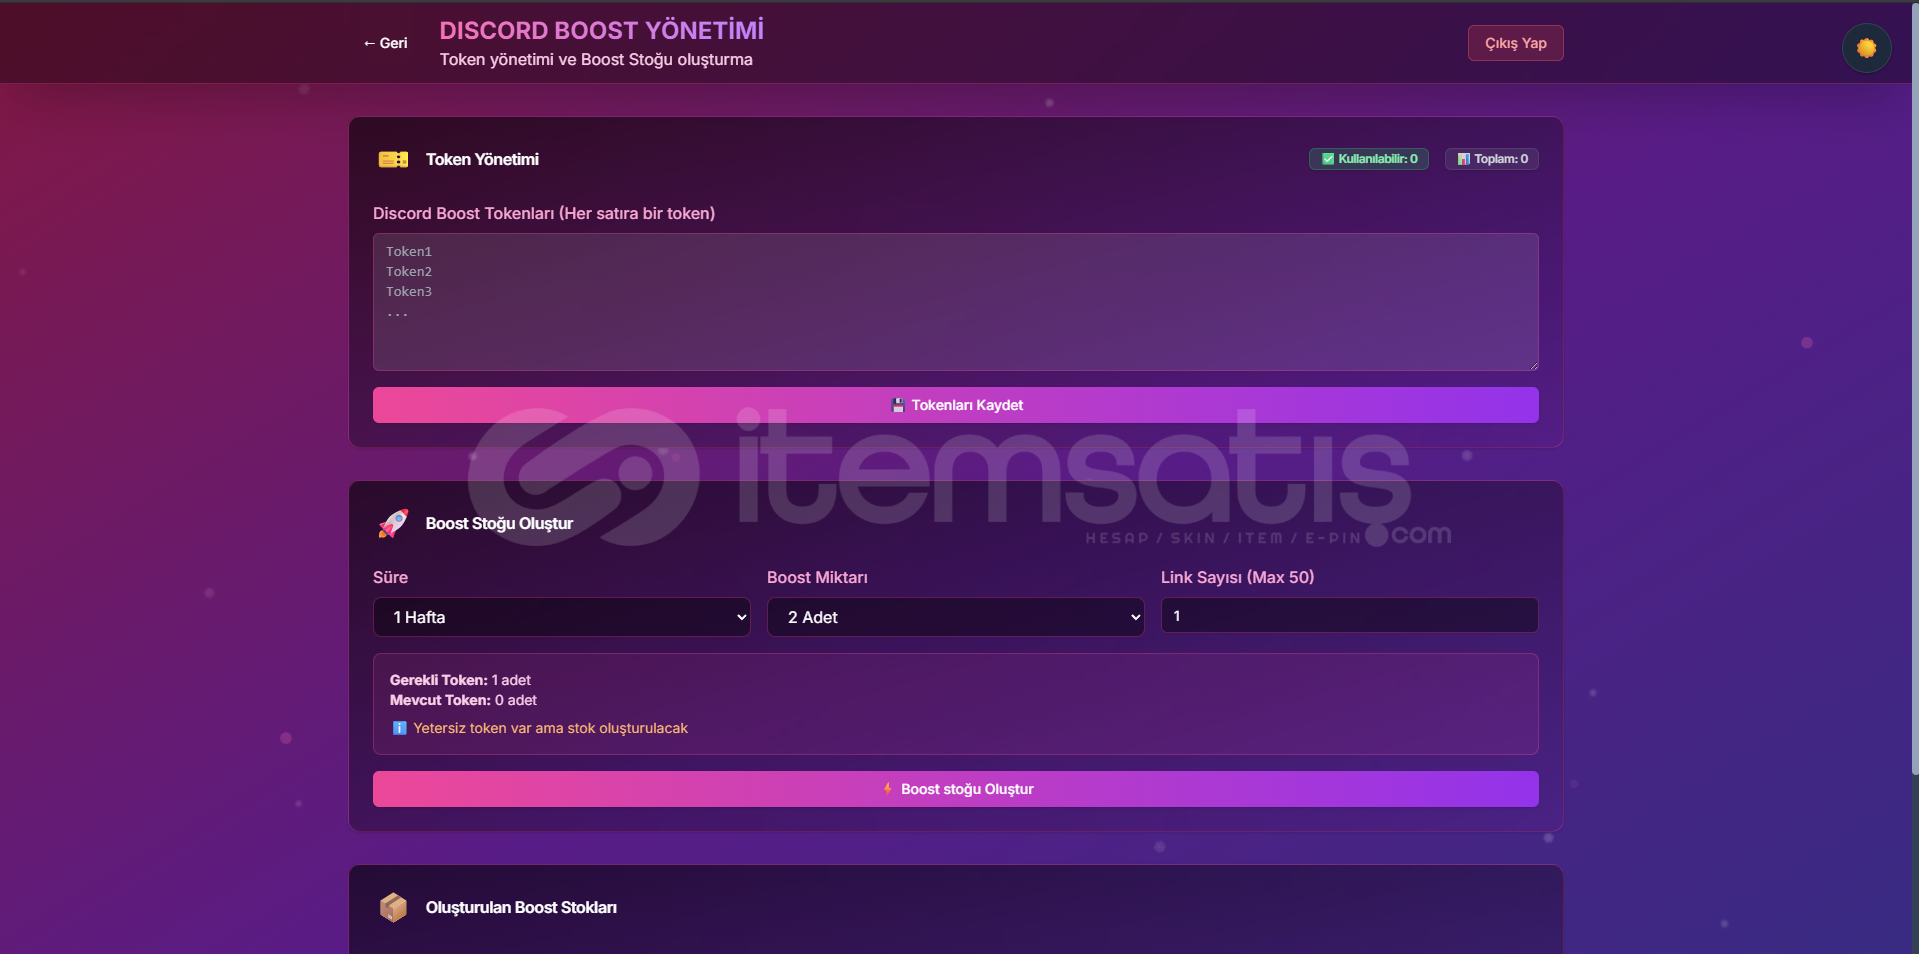Click the Token Yönetimi section heading

[x=482, y=159]
